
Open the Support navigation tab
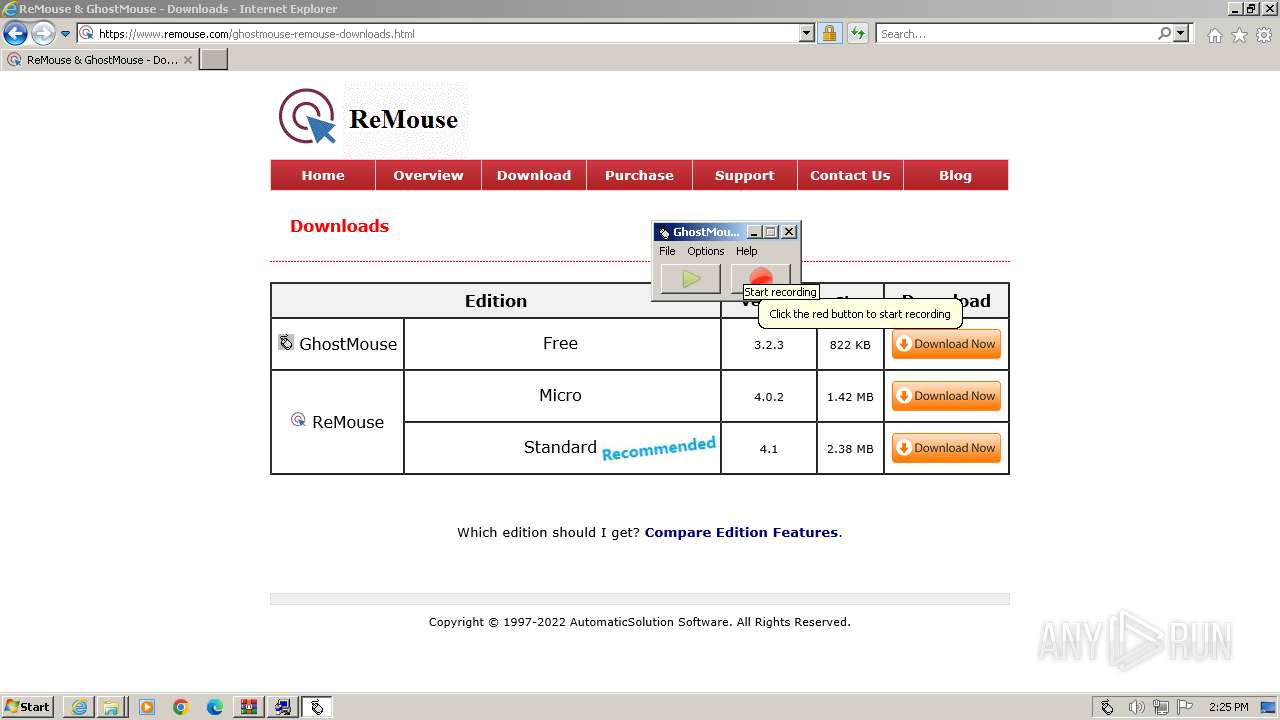pos(744,175)
